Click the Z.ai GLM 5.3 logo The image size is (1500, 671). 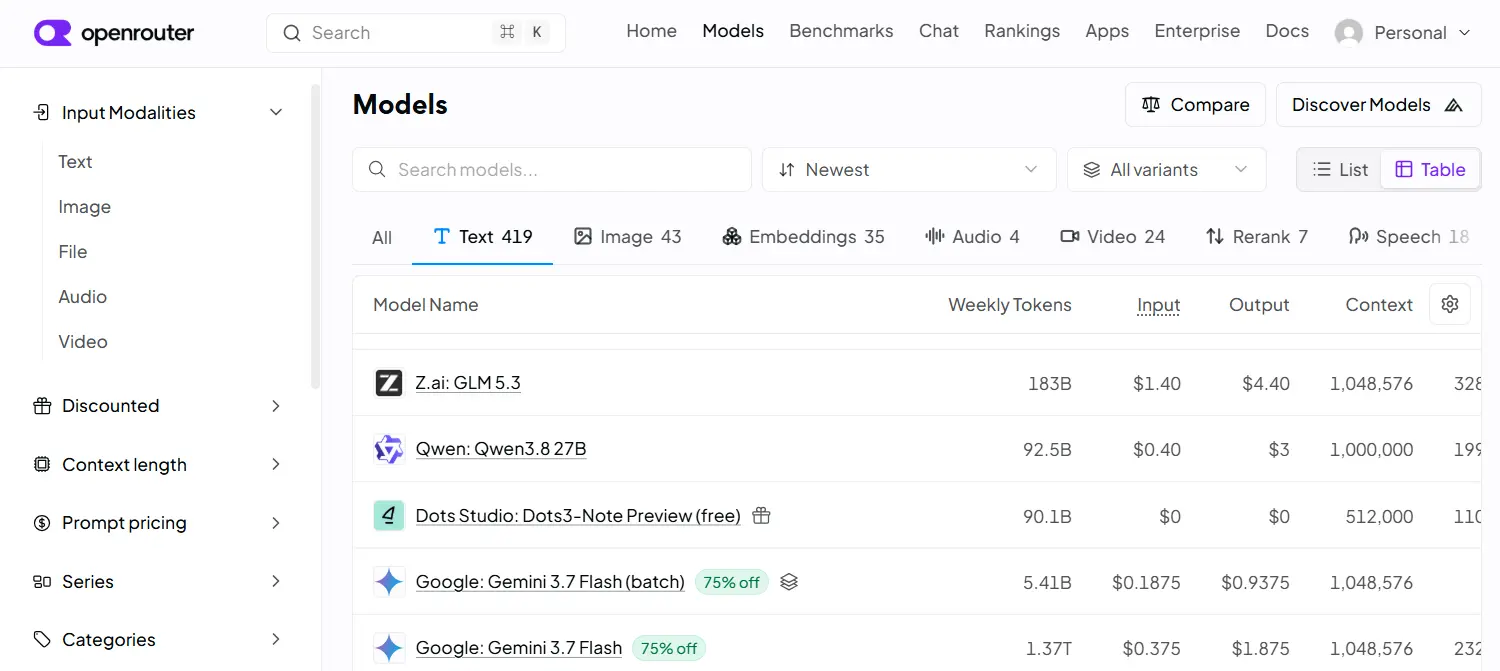[x=389, y=383]
